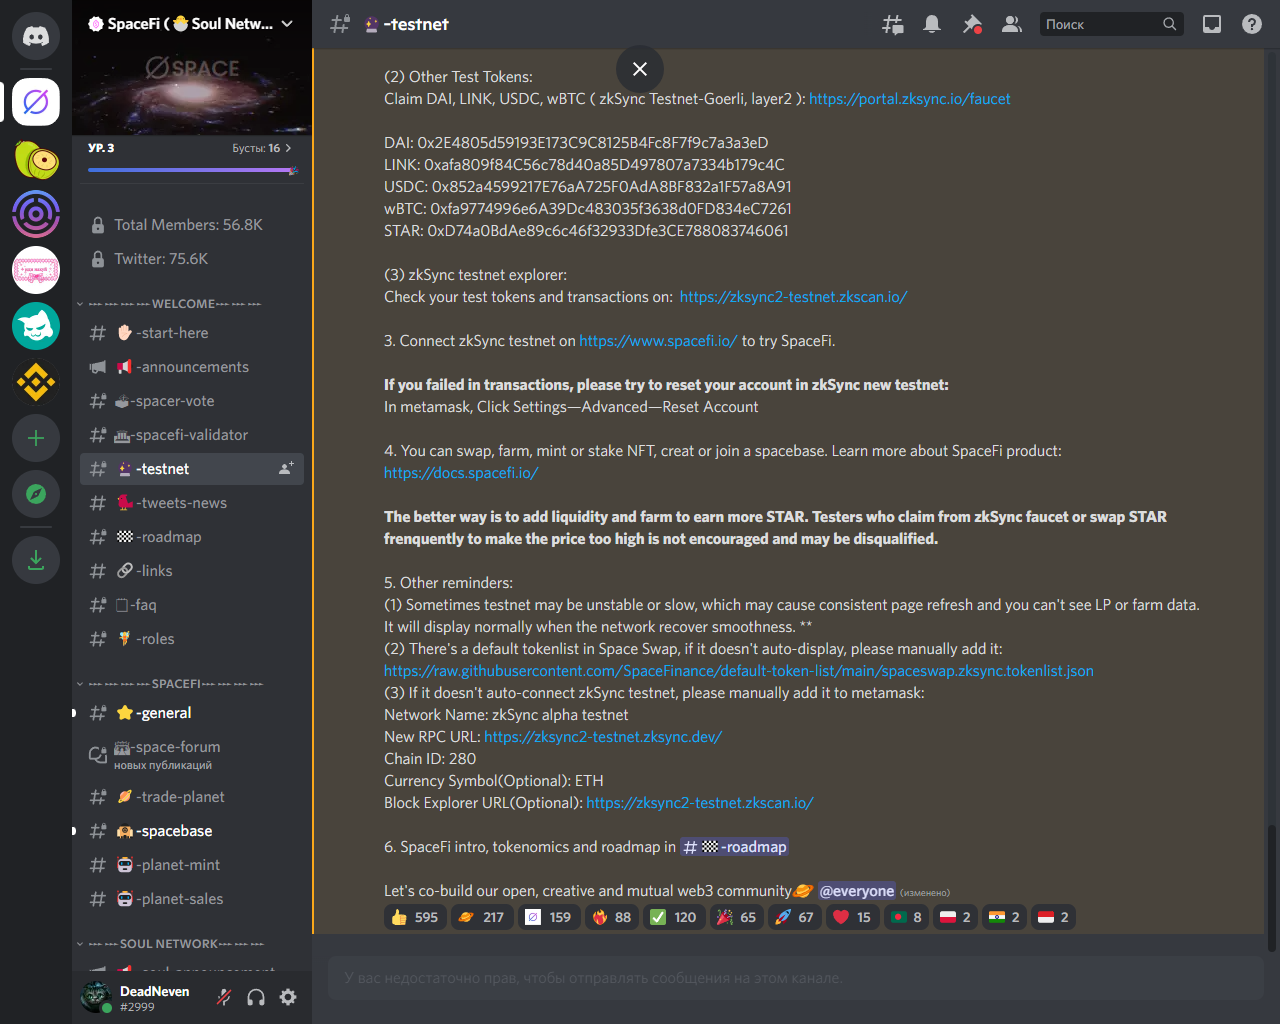This screenshot has height=1024, width=1280.
Task: Download apps arrow icon
Action: (x=36, y=560)
